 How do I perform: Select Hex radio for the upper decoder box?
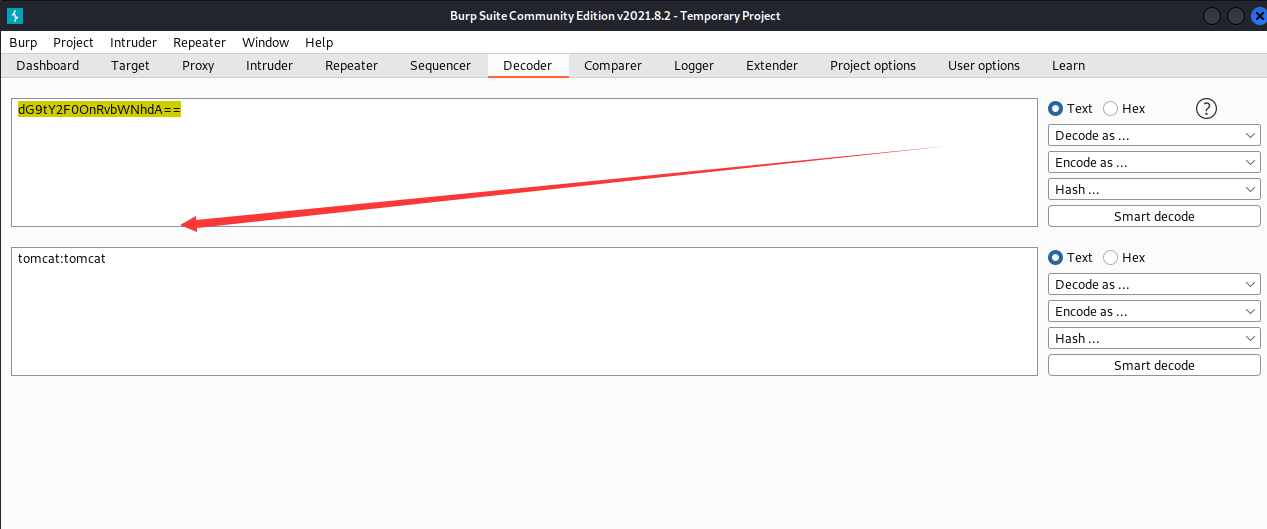[1110, 108]
